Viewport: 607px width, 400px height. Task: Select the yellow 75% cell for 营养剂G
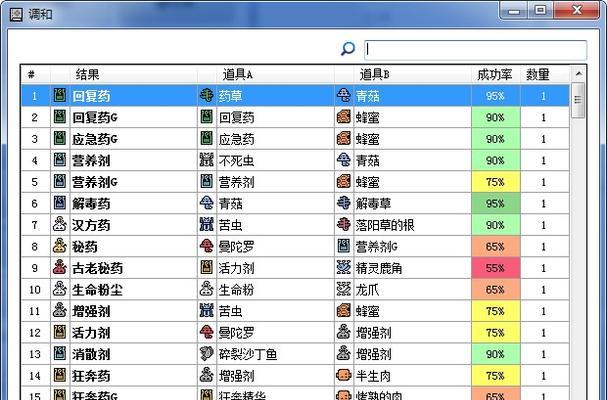(x=496, y=182)
